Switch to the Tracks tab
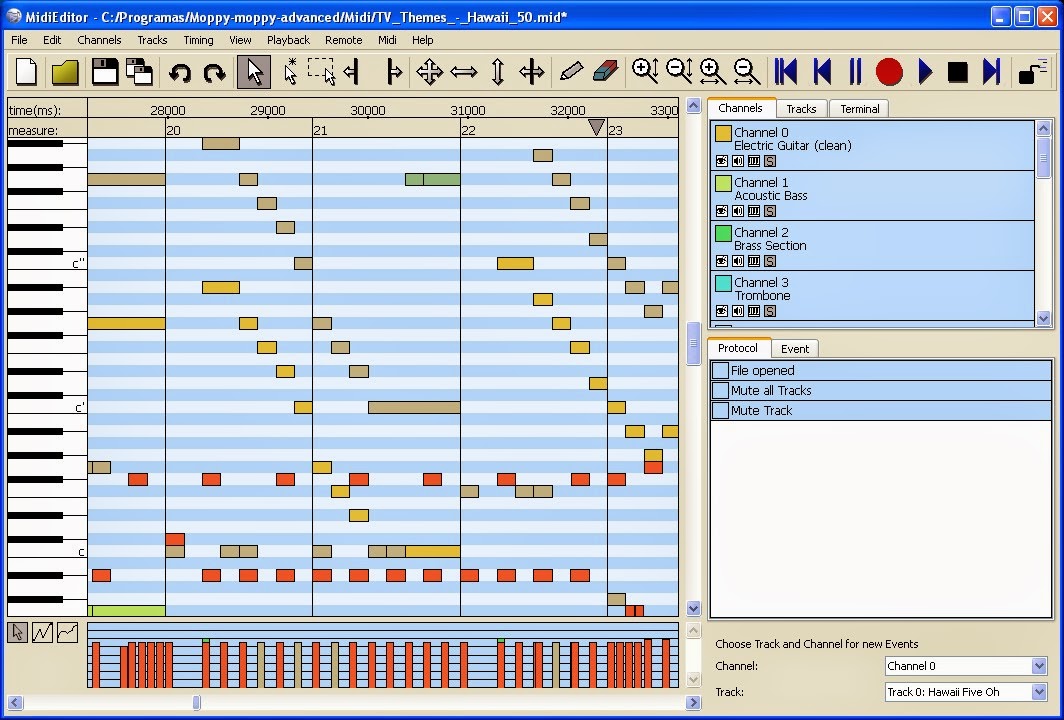The height and width of the screenshot is (720, 1064). 801,108
